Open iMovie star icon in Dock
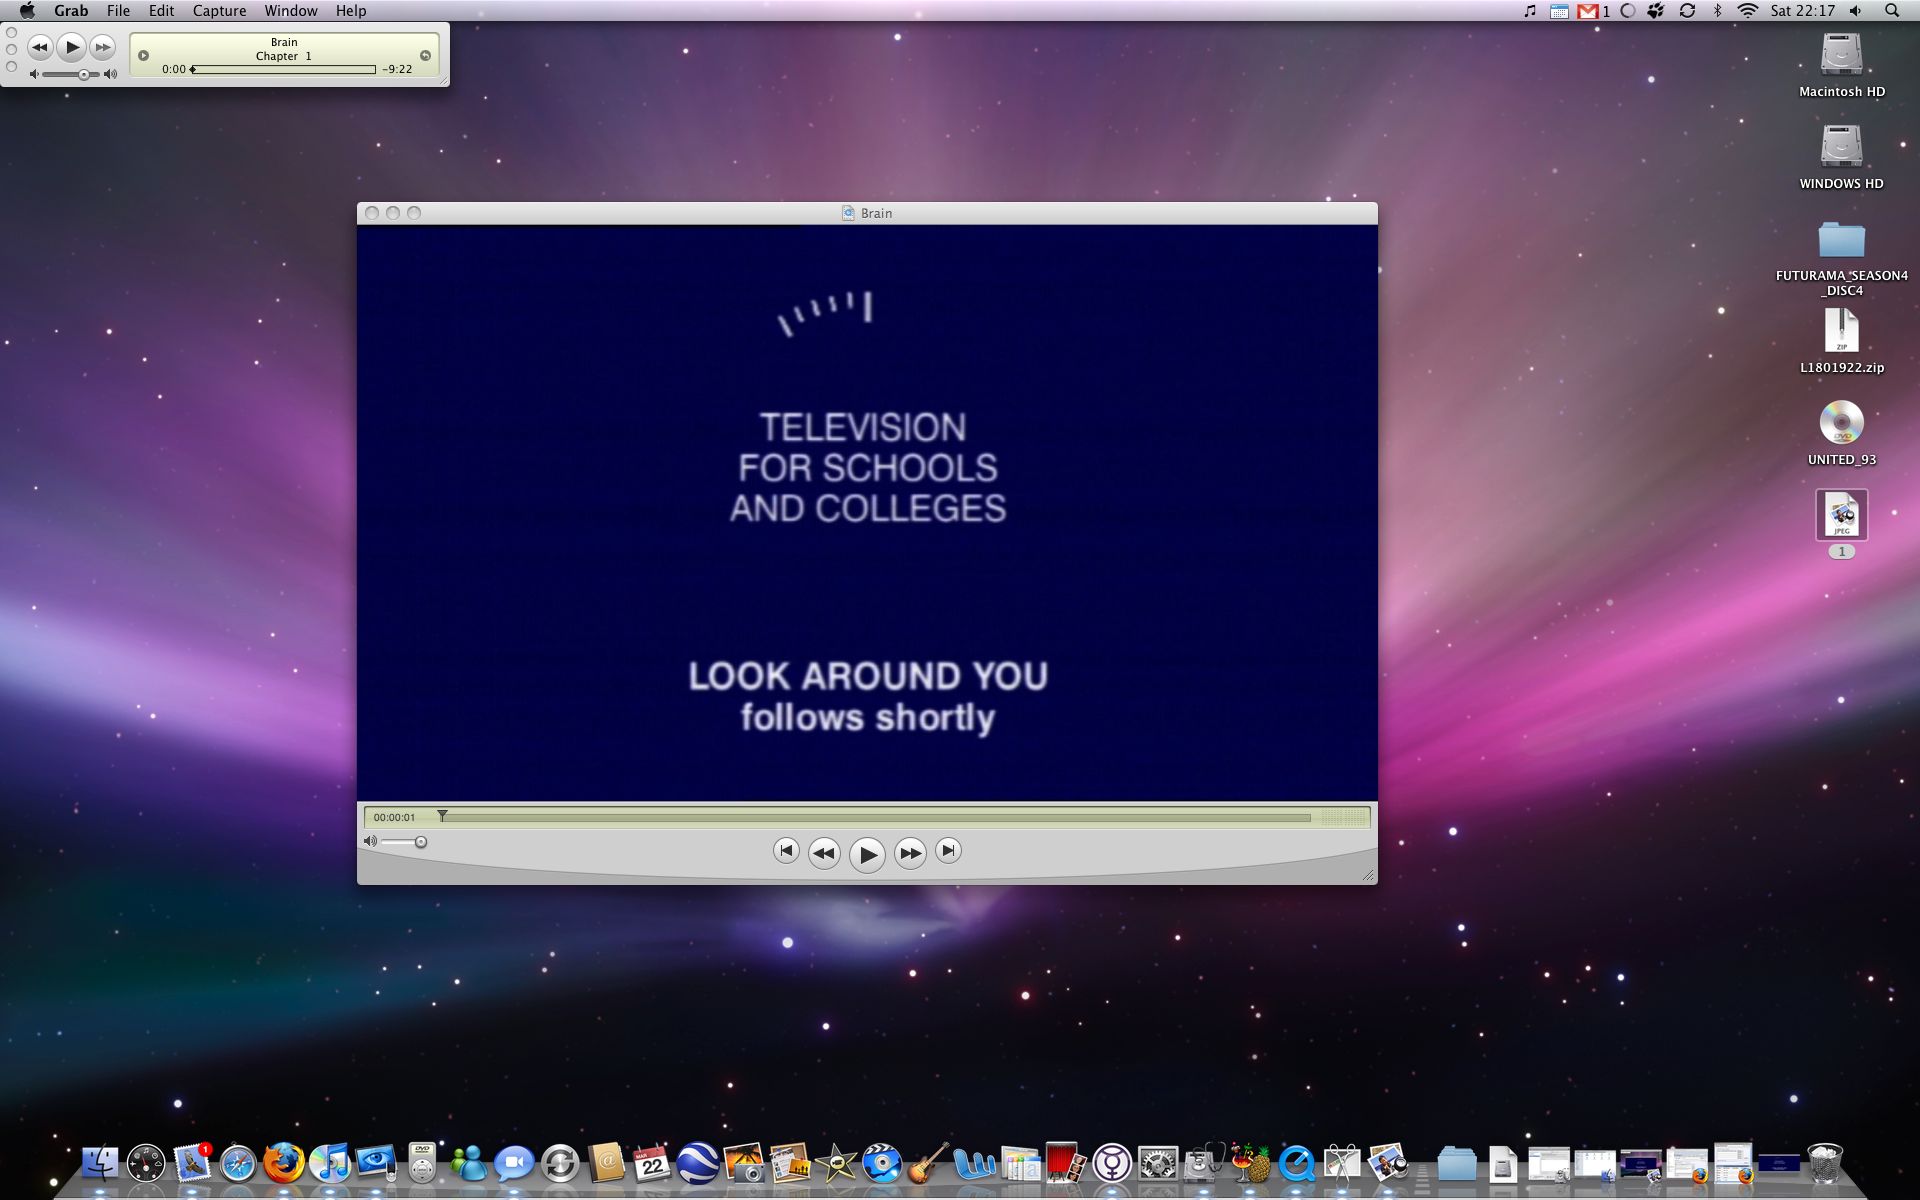This screenshot has width=1920, height=1200. (x=836, y=1163)
